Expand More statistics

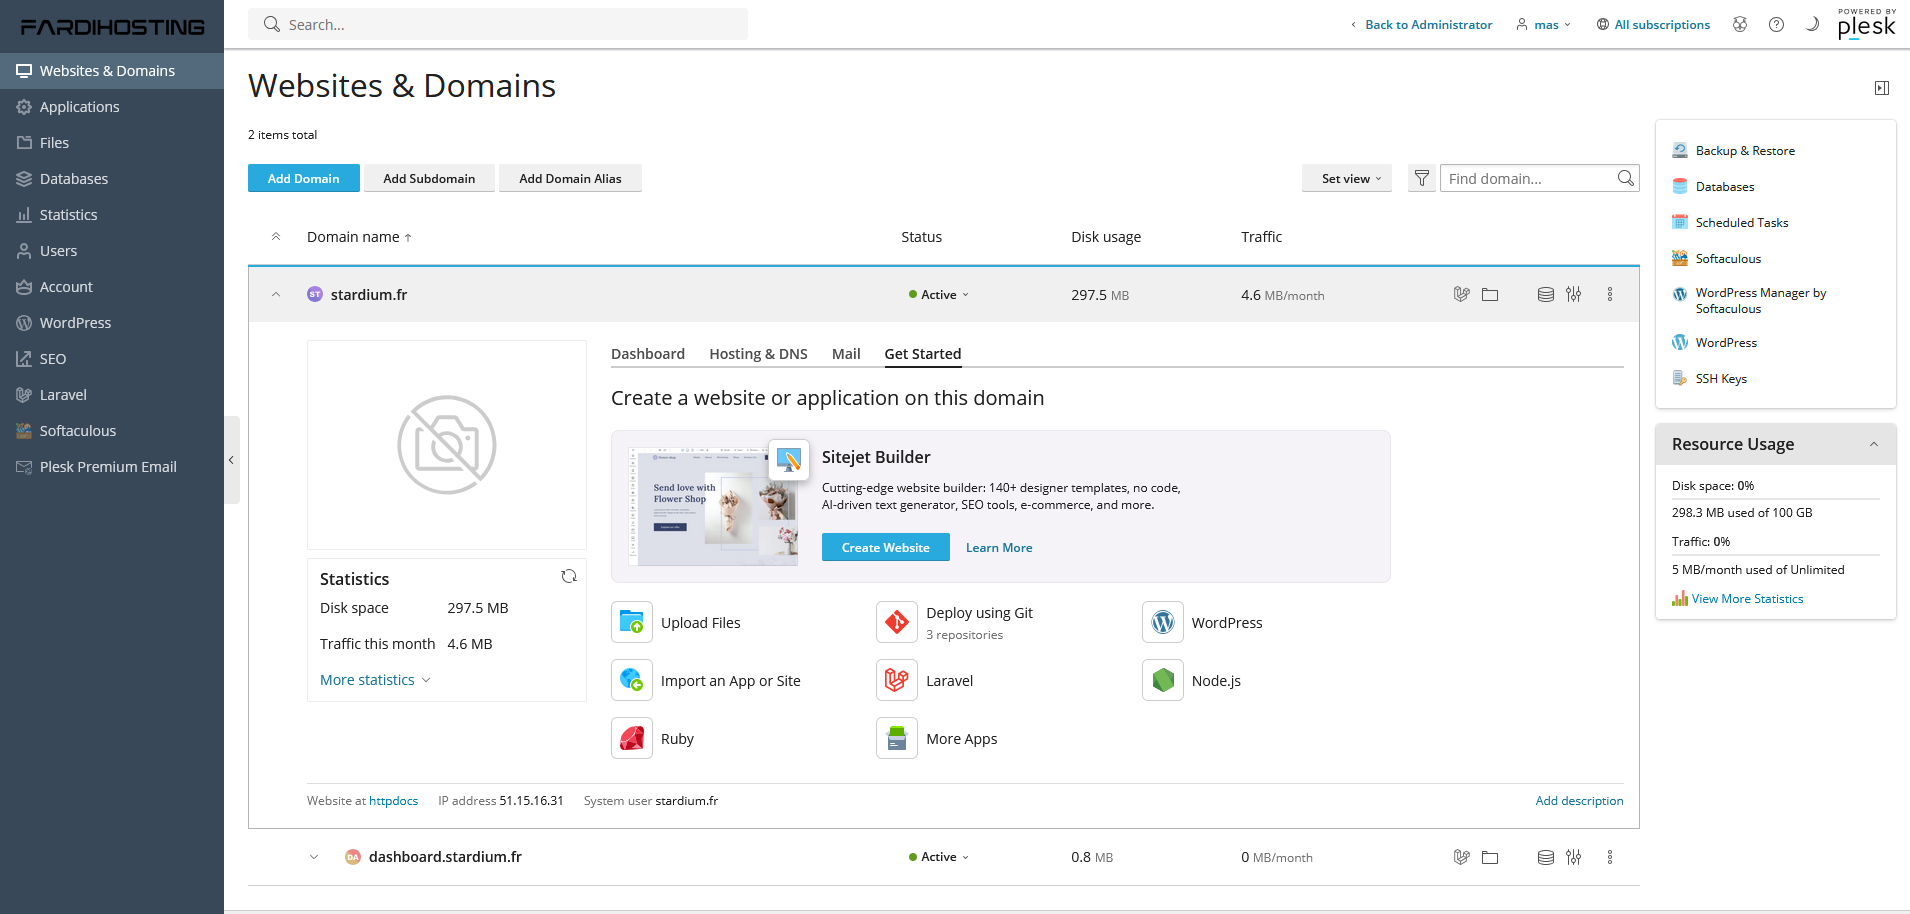[375, 680]
